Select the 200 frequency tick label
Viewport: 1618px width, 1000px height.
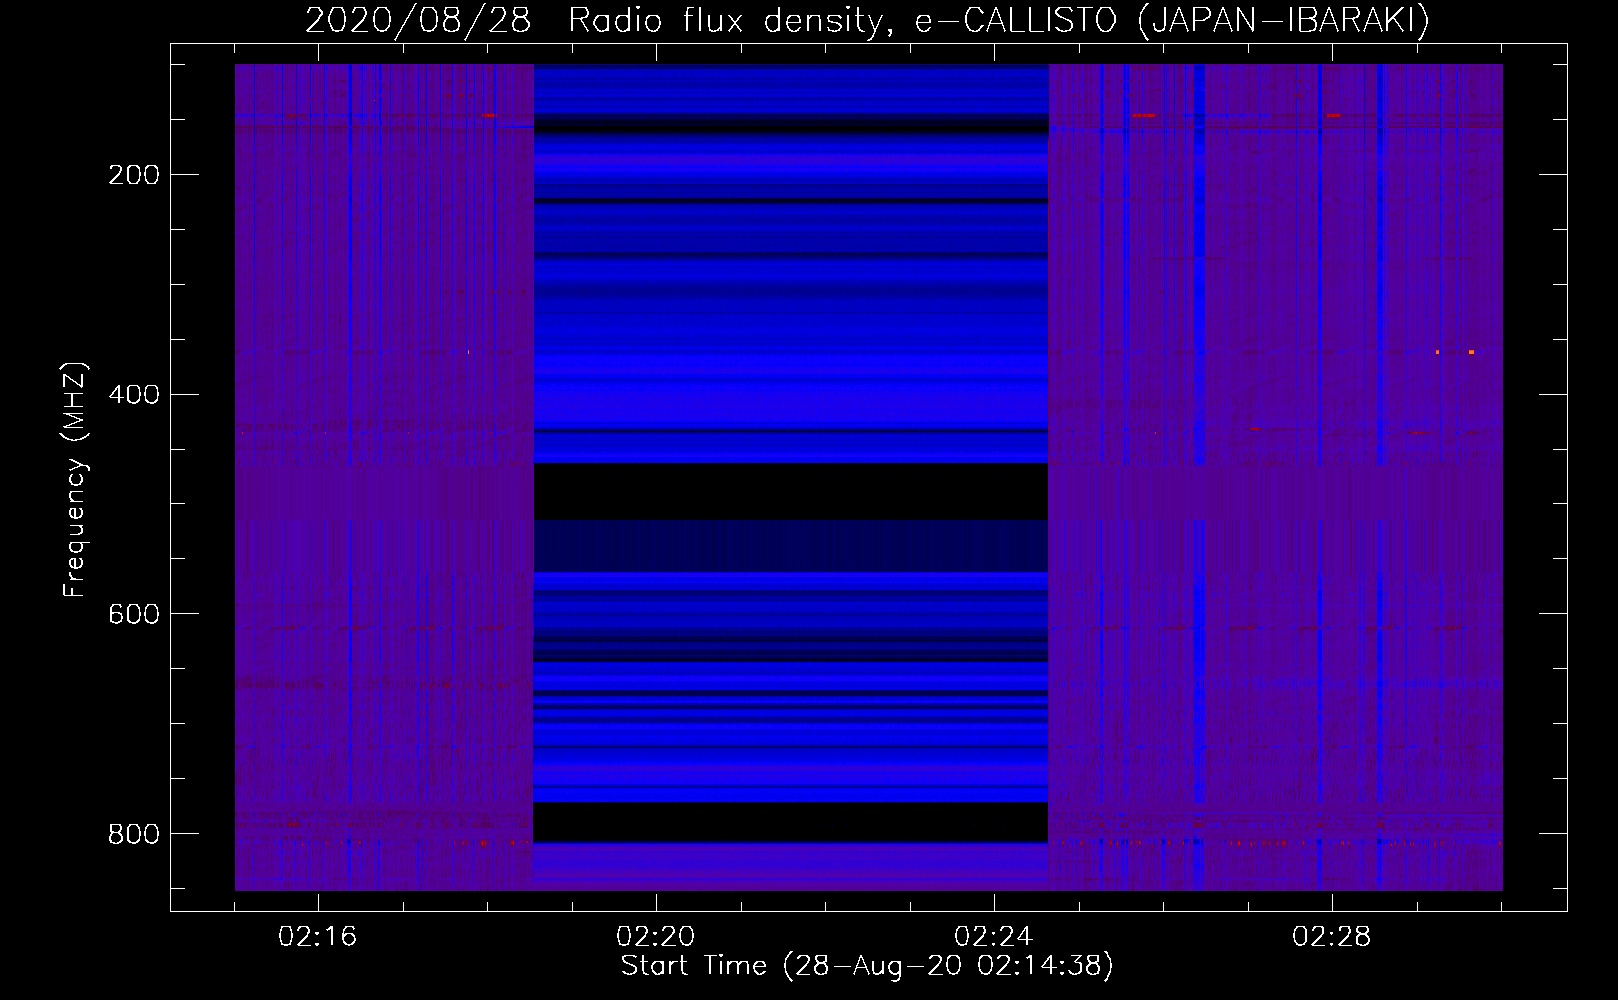coord(134,175)
